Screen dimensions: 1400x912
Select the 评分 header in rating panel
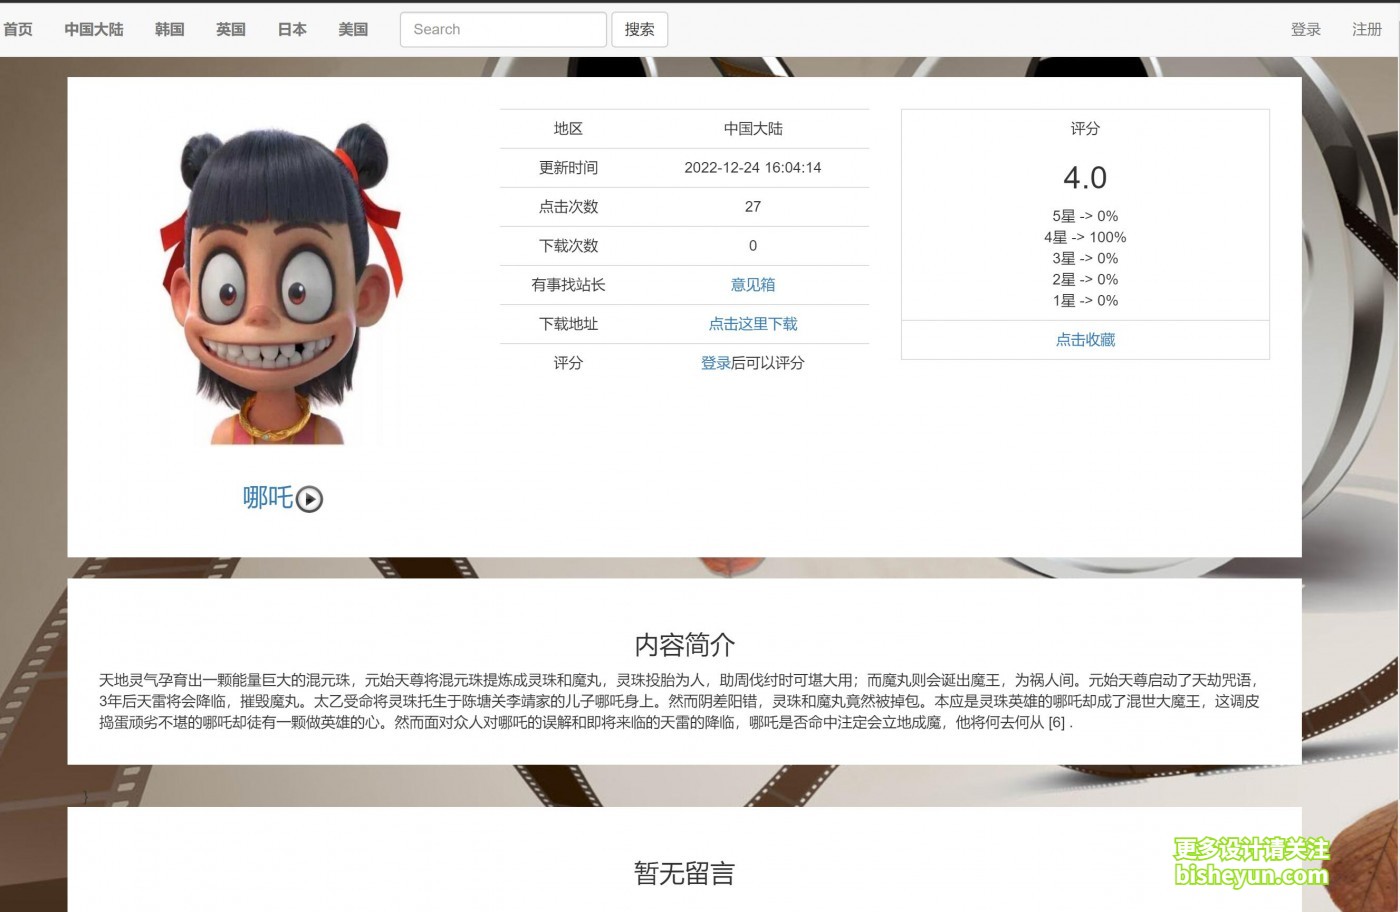[1085, 129]
